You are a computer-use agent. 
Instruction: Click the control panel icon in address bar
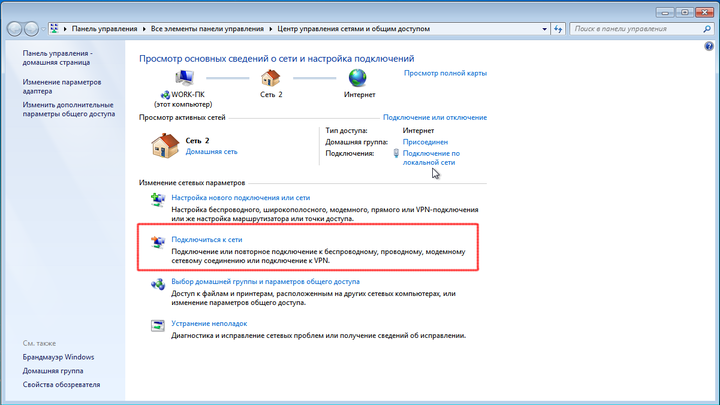pyautogui.click(x=54, y=28)
